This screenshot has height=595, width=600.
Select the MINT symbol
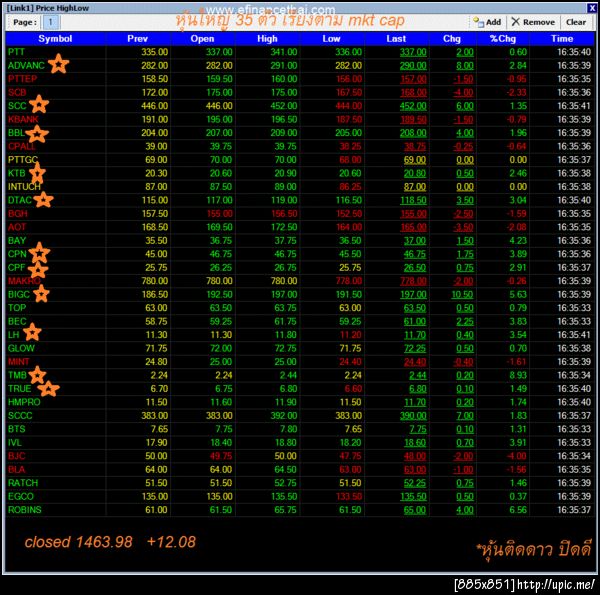[x=18, y=362]
